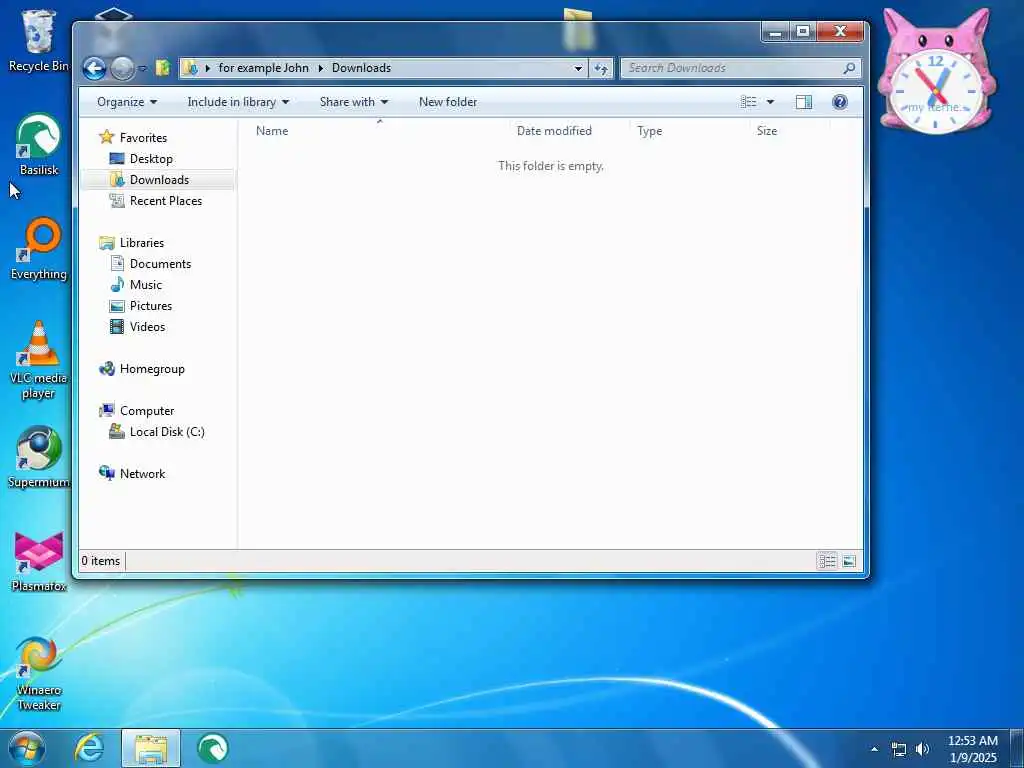Image resolution: width=1024 pixels, height=768 pixels.
Task: Switch to details view in status bar
Action: point(827,561)
